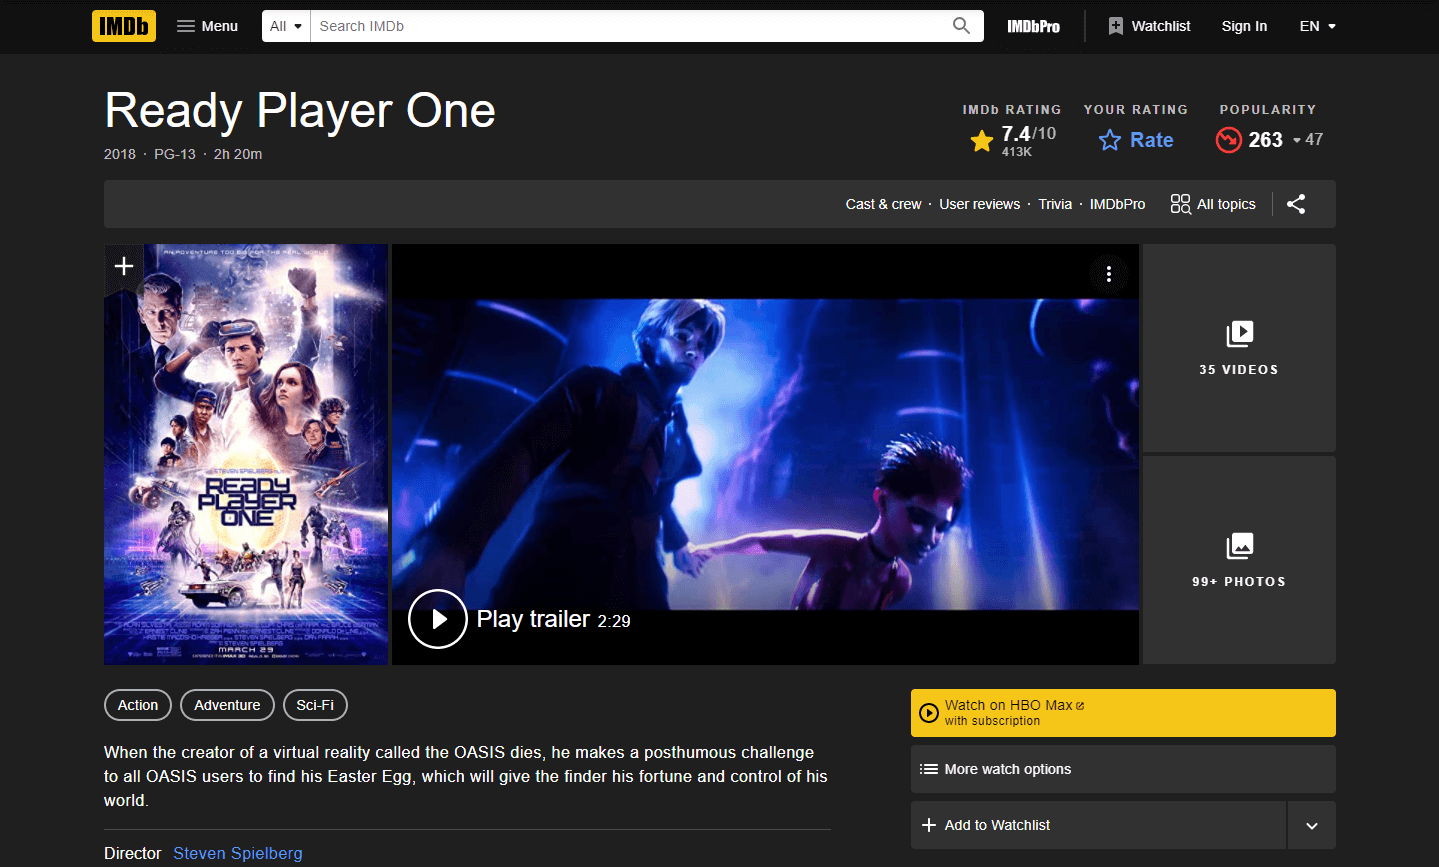Share this title using the share icon

tap(1296, 204)
